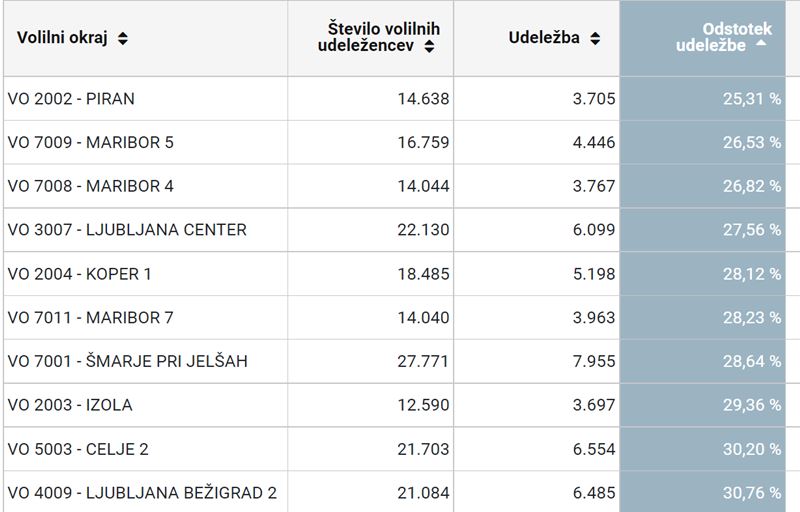800x512 pixels.
Task: Select VO 4009 - LJUBLJANA BEŽIGRAD 2
Action: 142,493
